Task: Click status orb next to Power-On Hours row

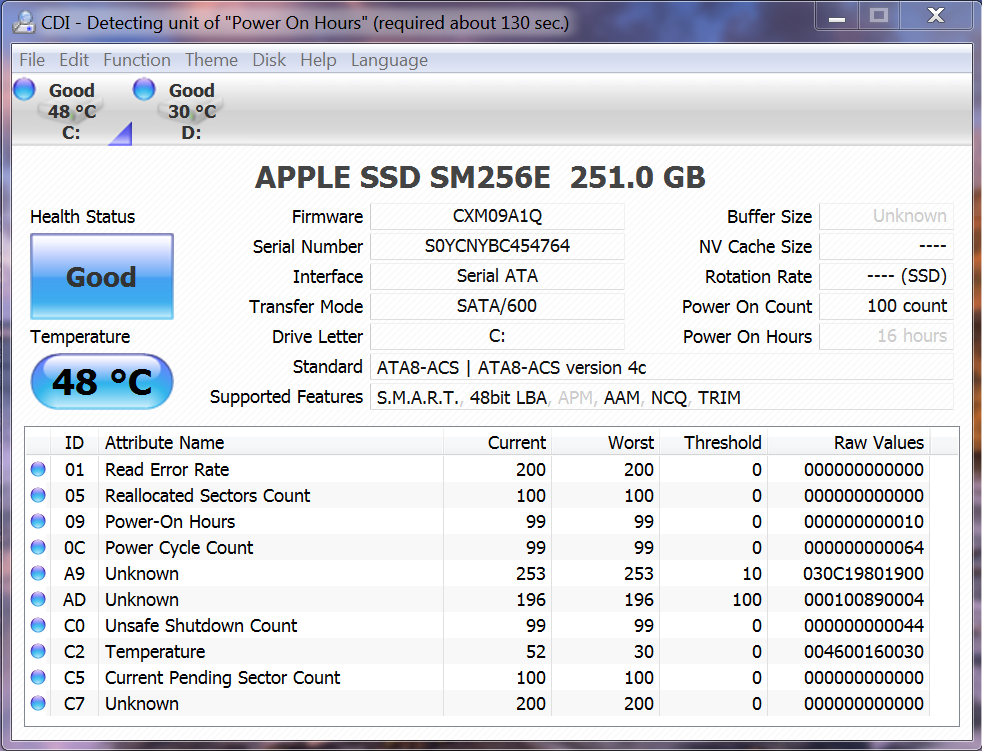Action: pos(39,521)
